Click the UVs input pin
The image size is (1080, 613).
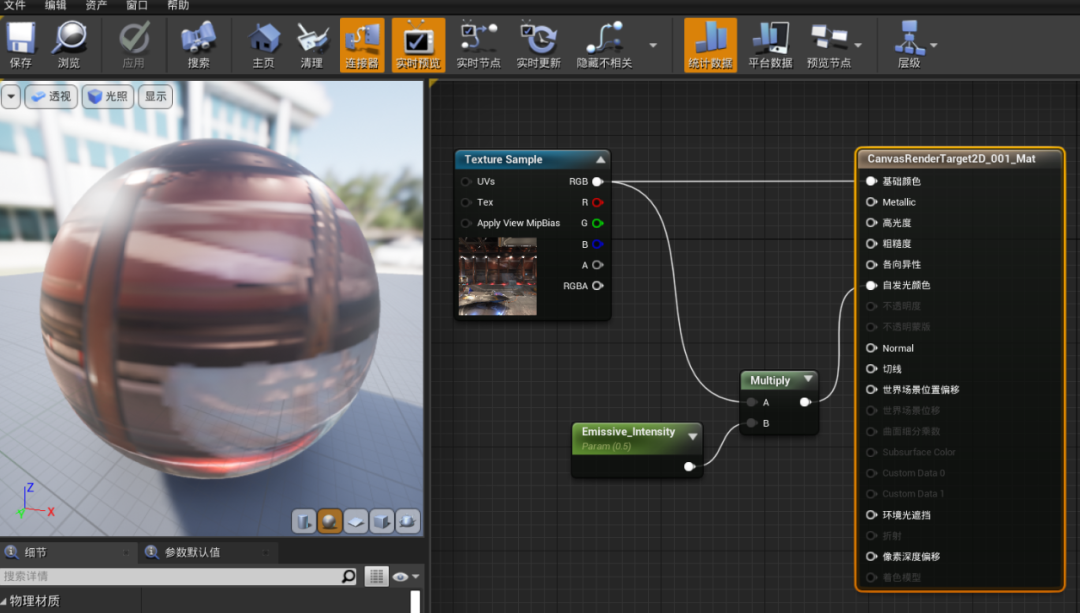tap(466, 182)
